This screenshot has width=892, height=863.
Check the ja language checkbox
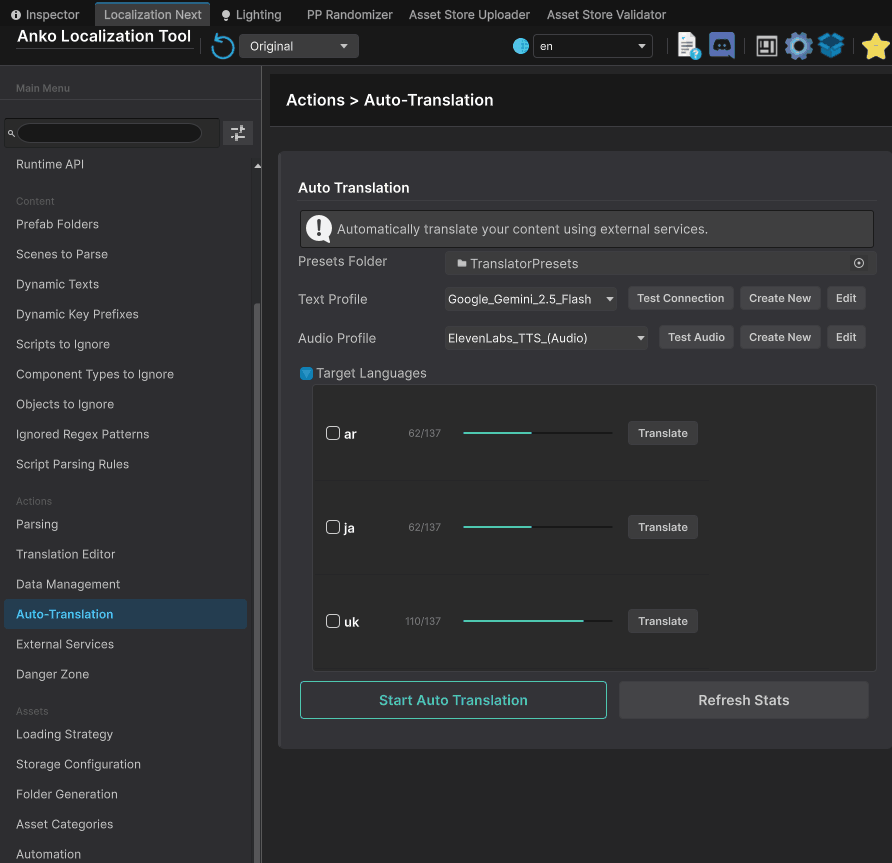click(x=333, y=526)
